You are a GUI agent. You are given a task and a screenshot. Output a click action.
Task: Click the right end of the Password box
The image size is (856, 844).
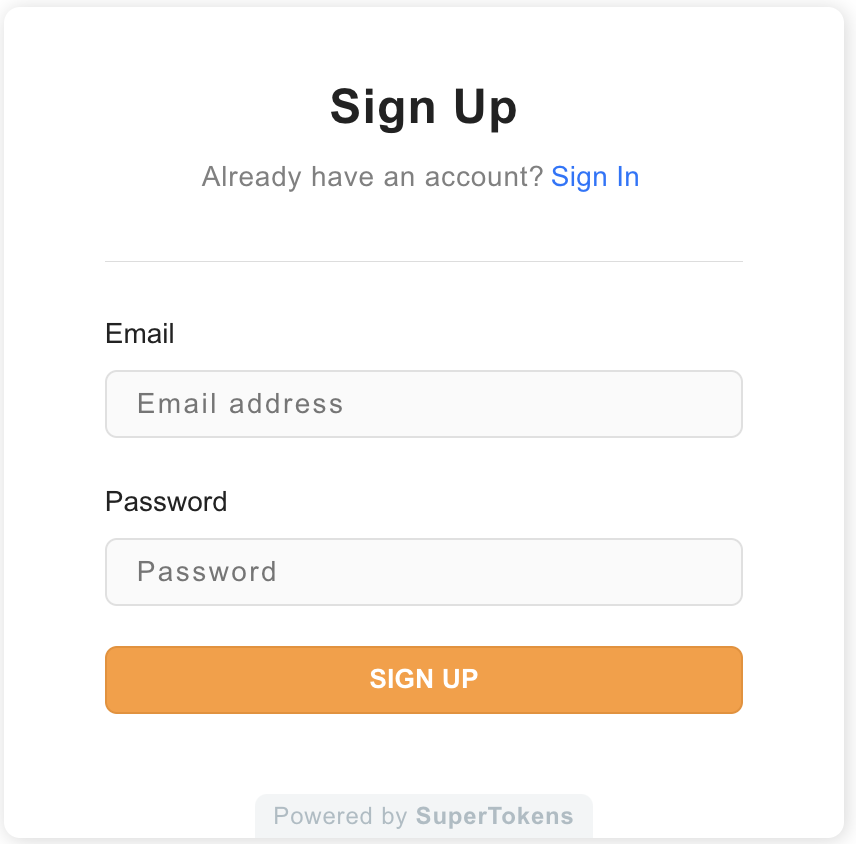[715, 572]
